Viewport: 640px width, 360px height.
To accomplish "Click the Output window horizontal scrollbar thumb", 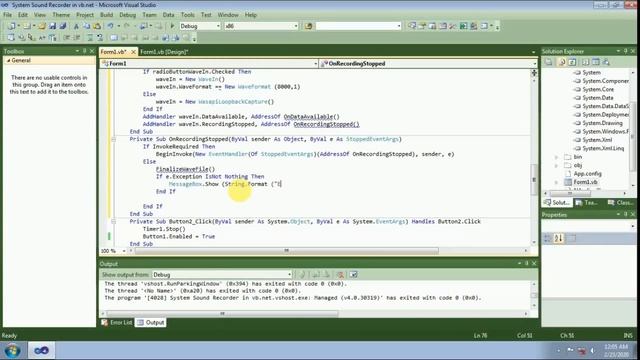I will (x=222, y=313).
